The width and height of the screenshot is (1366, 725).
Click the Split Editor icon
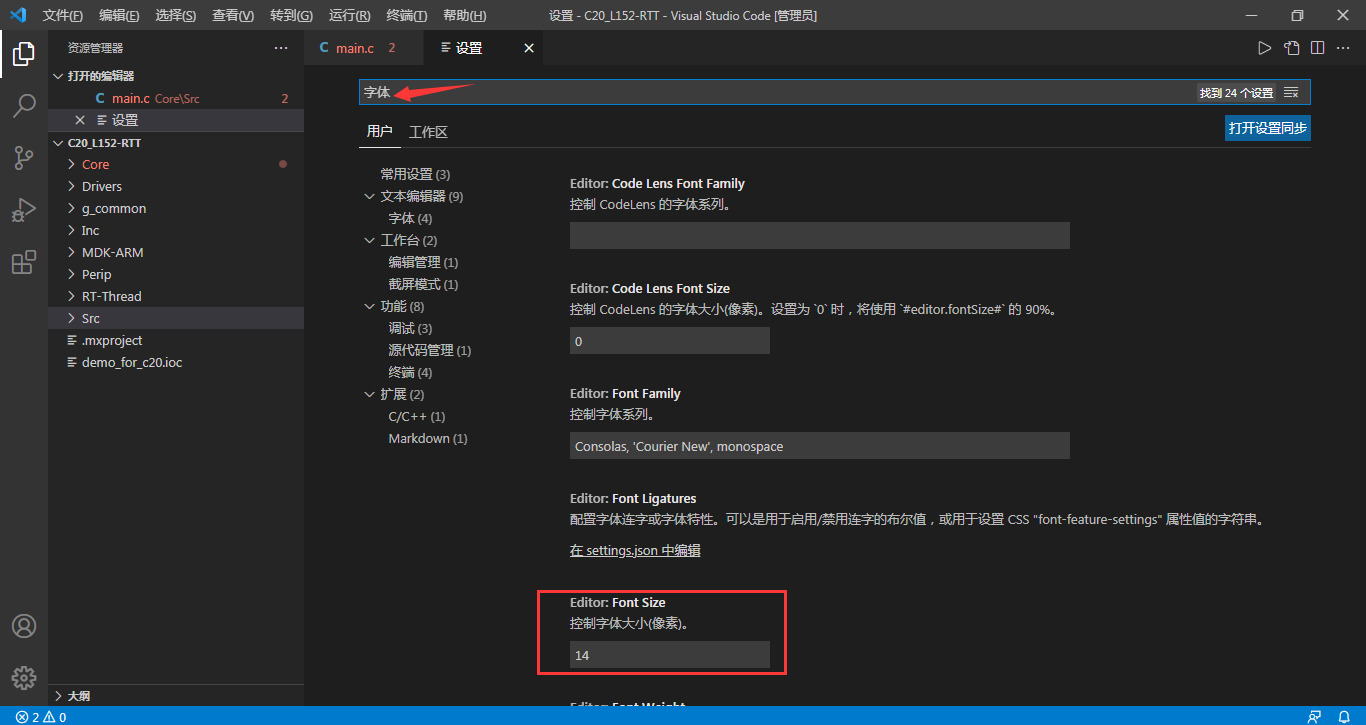[x=1318, y=48]
